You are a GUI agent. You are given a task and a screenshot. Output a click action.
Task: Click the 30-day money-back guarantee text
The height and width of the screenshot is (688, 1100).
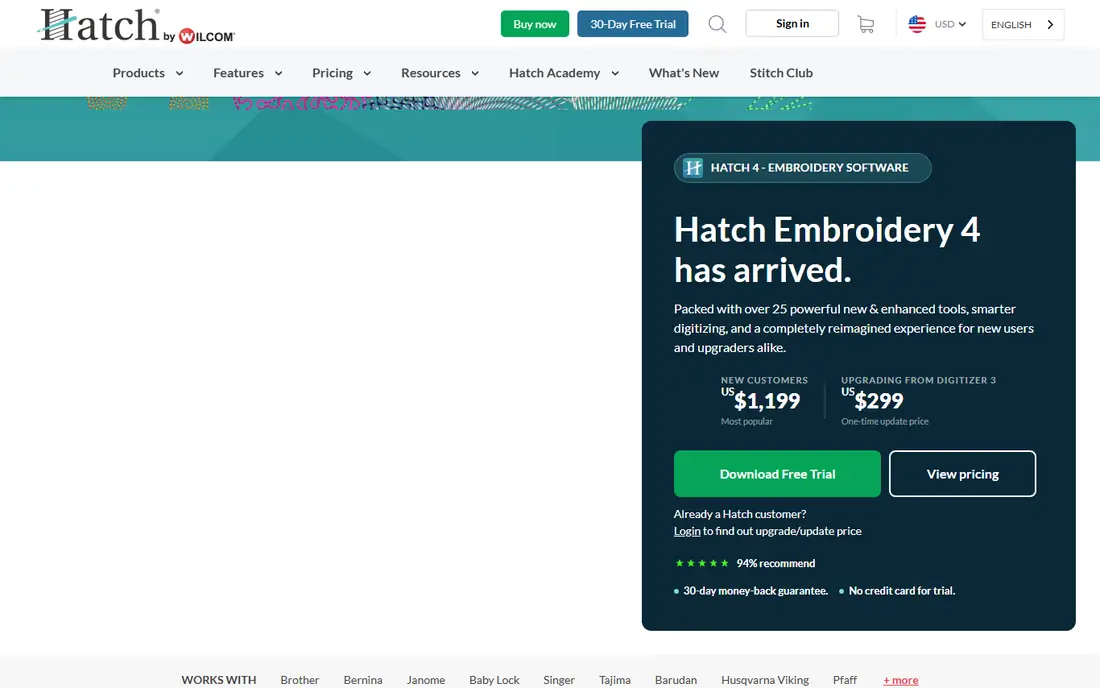click(756, 591)
